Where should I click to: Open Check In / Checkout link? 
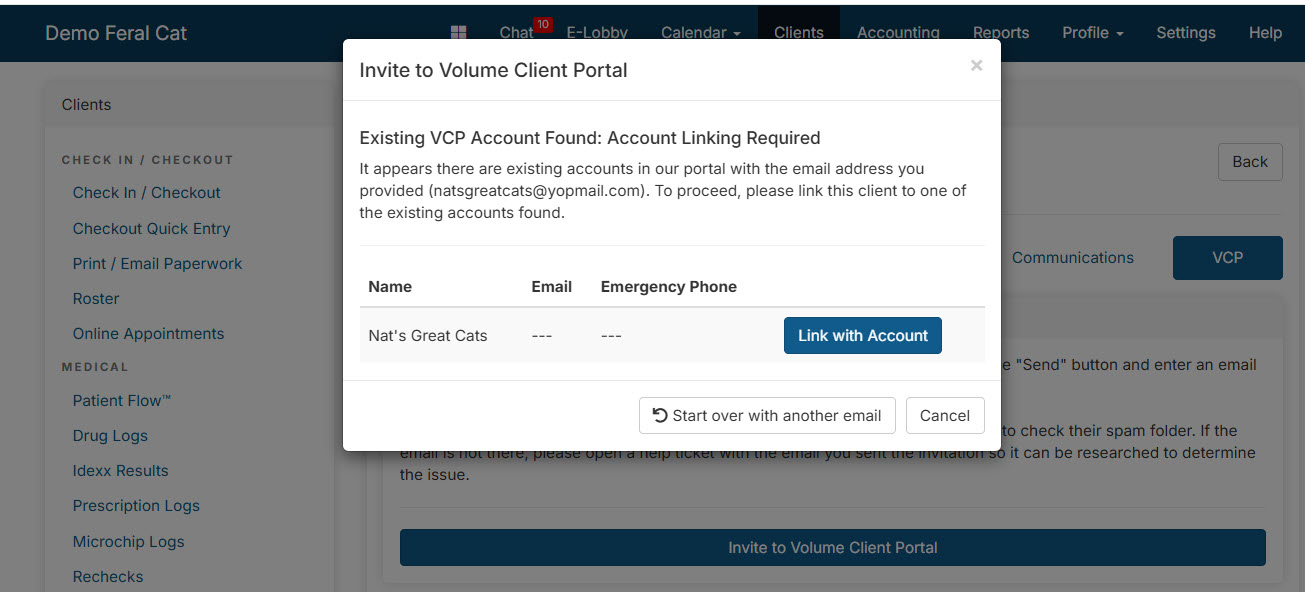point(147,193)
